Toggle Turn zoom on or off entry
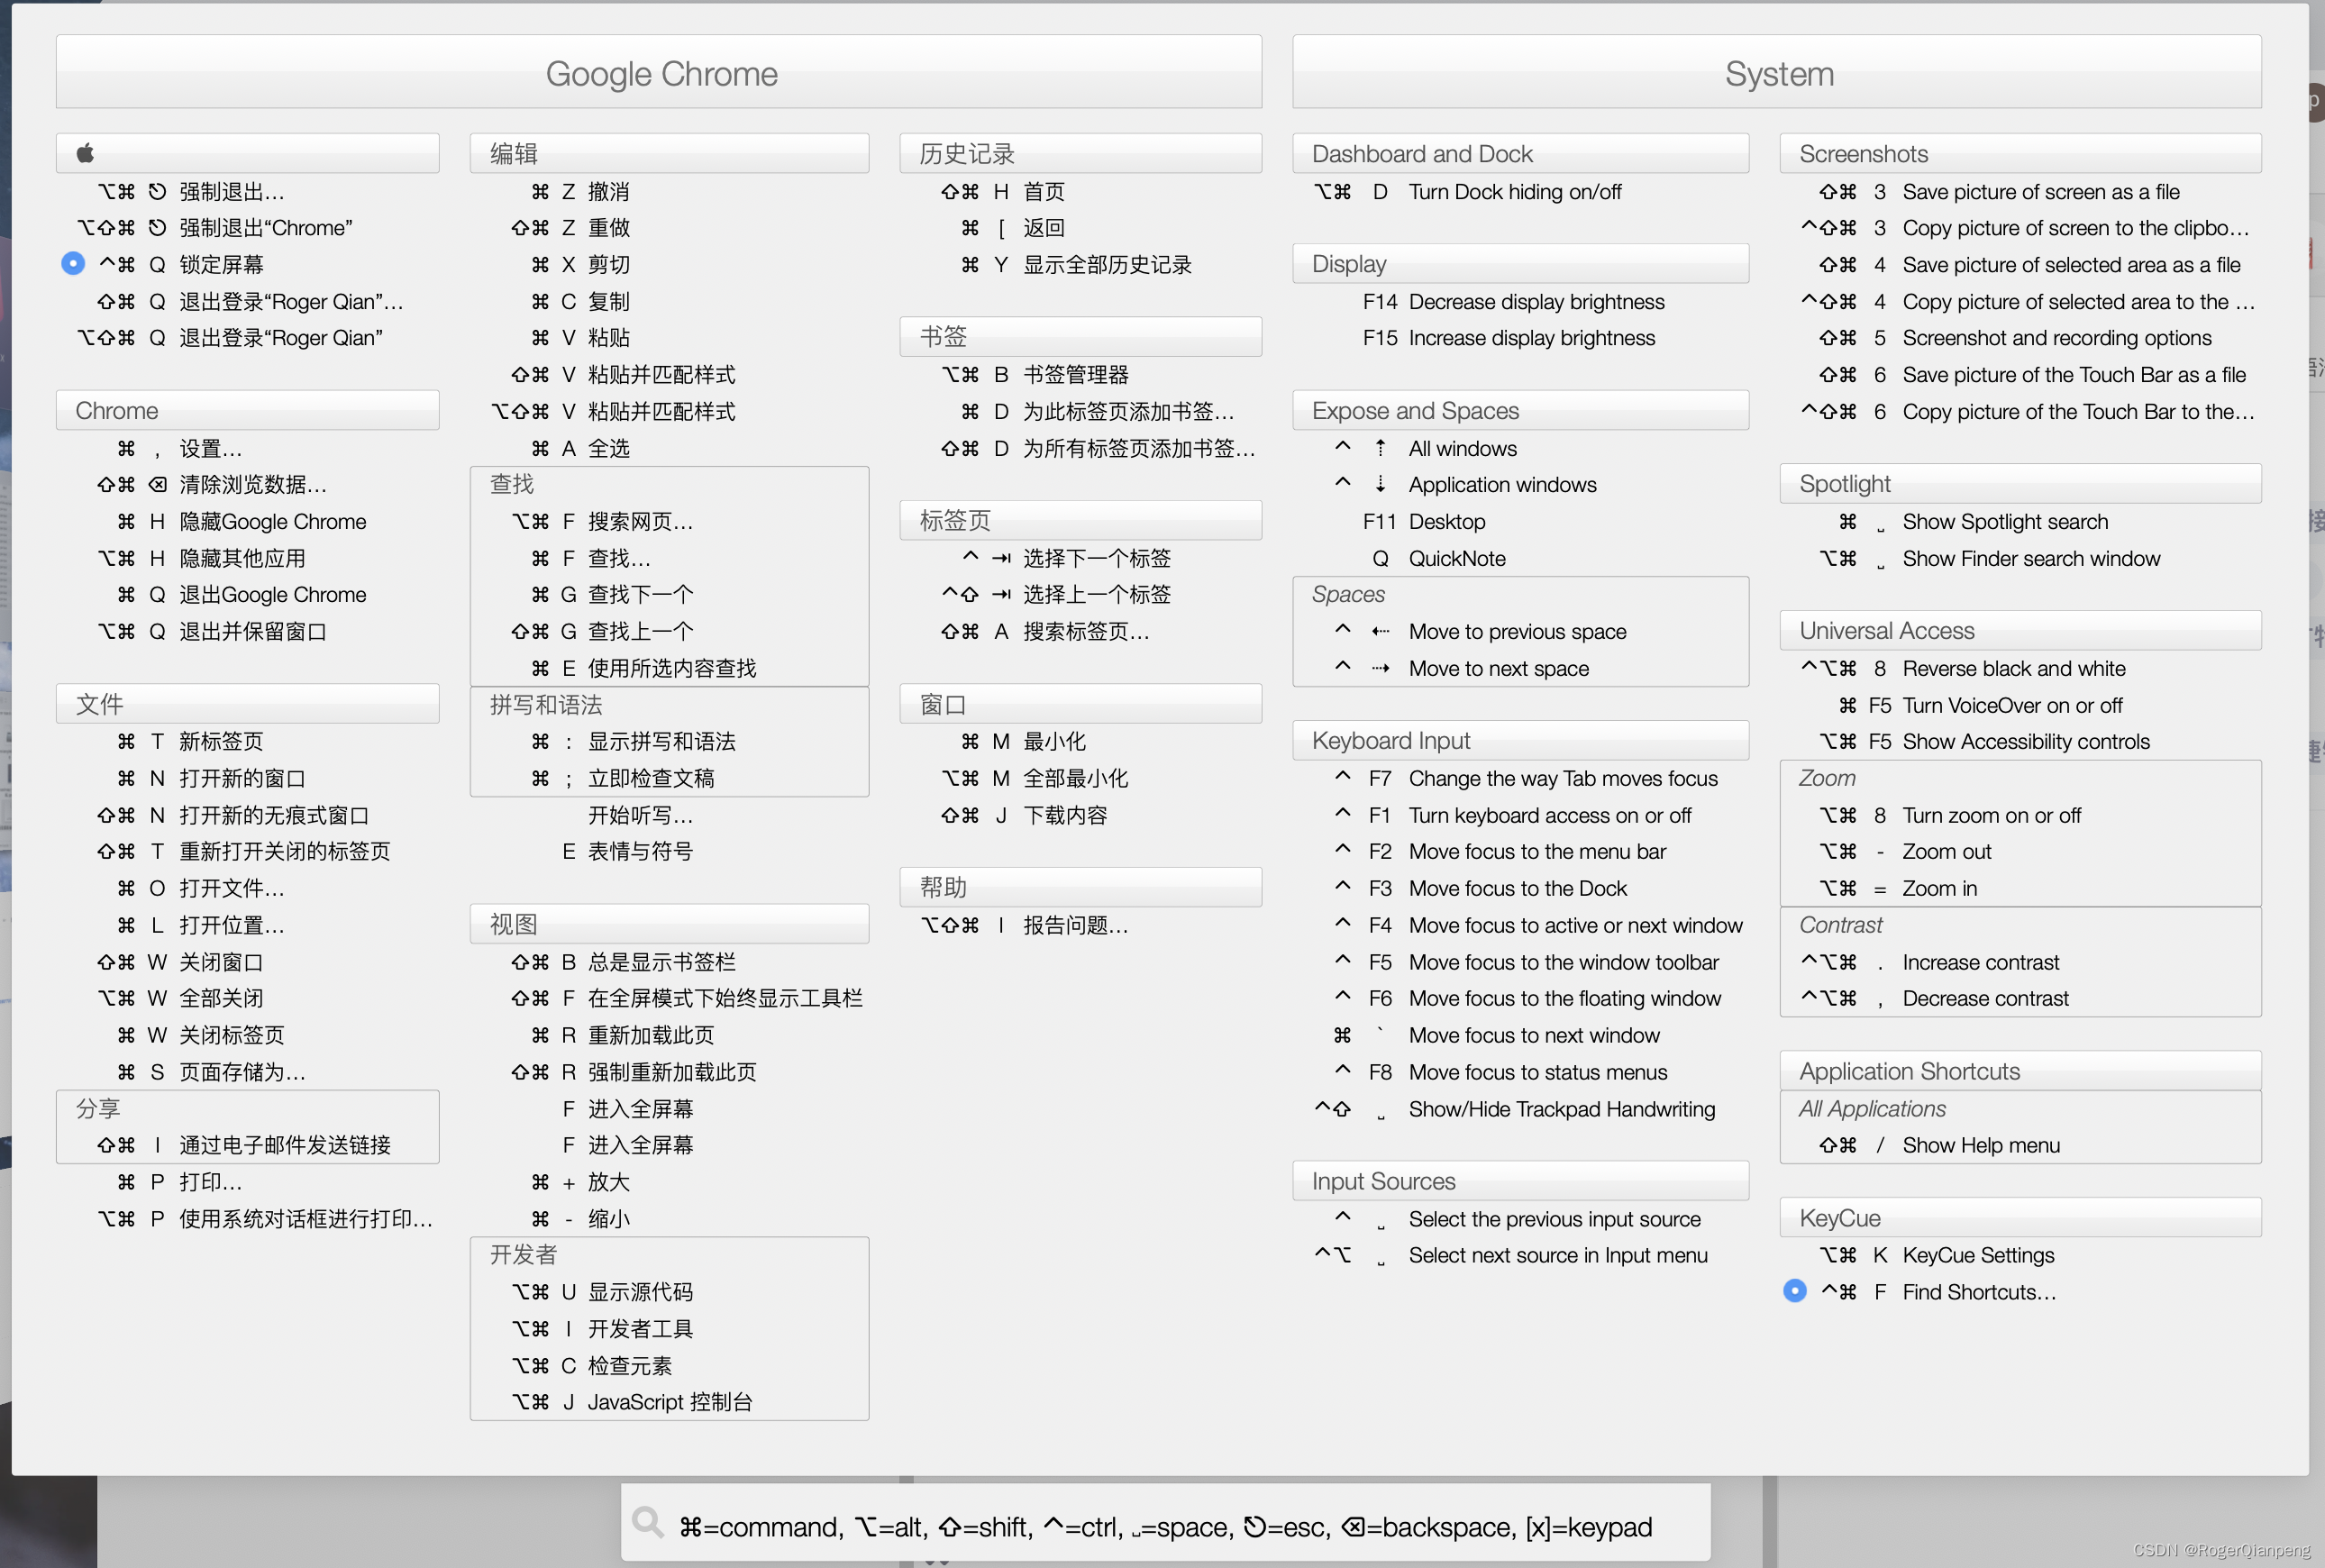This screenshot has width=2325, height=1568. pyautogui.click(x=1990, y=815)
